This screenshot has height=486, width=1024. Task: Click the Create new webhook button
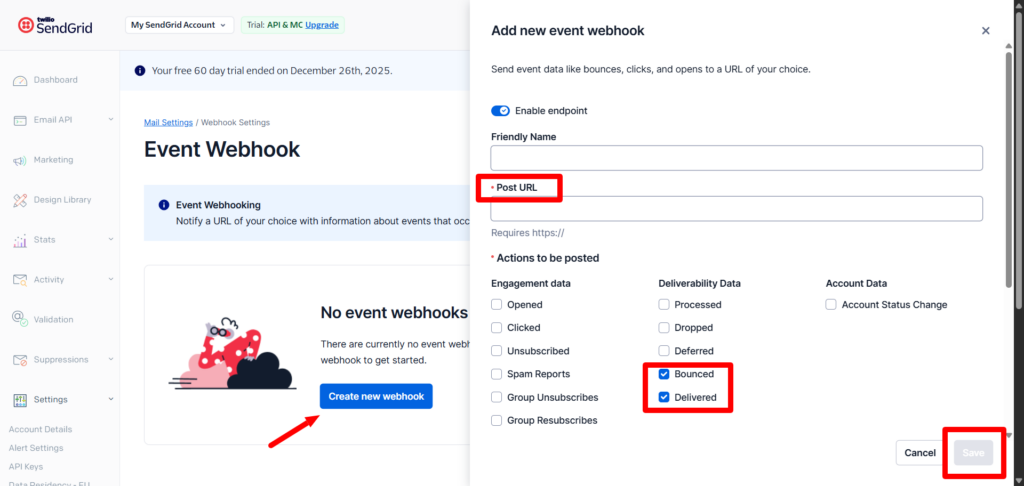[376, 397]
